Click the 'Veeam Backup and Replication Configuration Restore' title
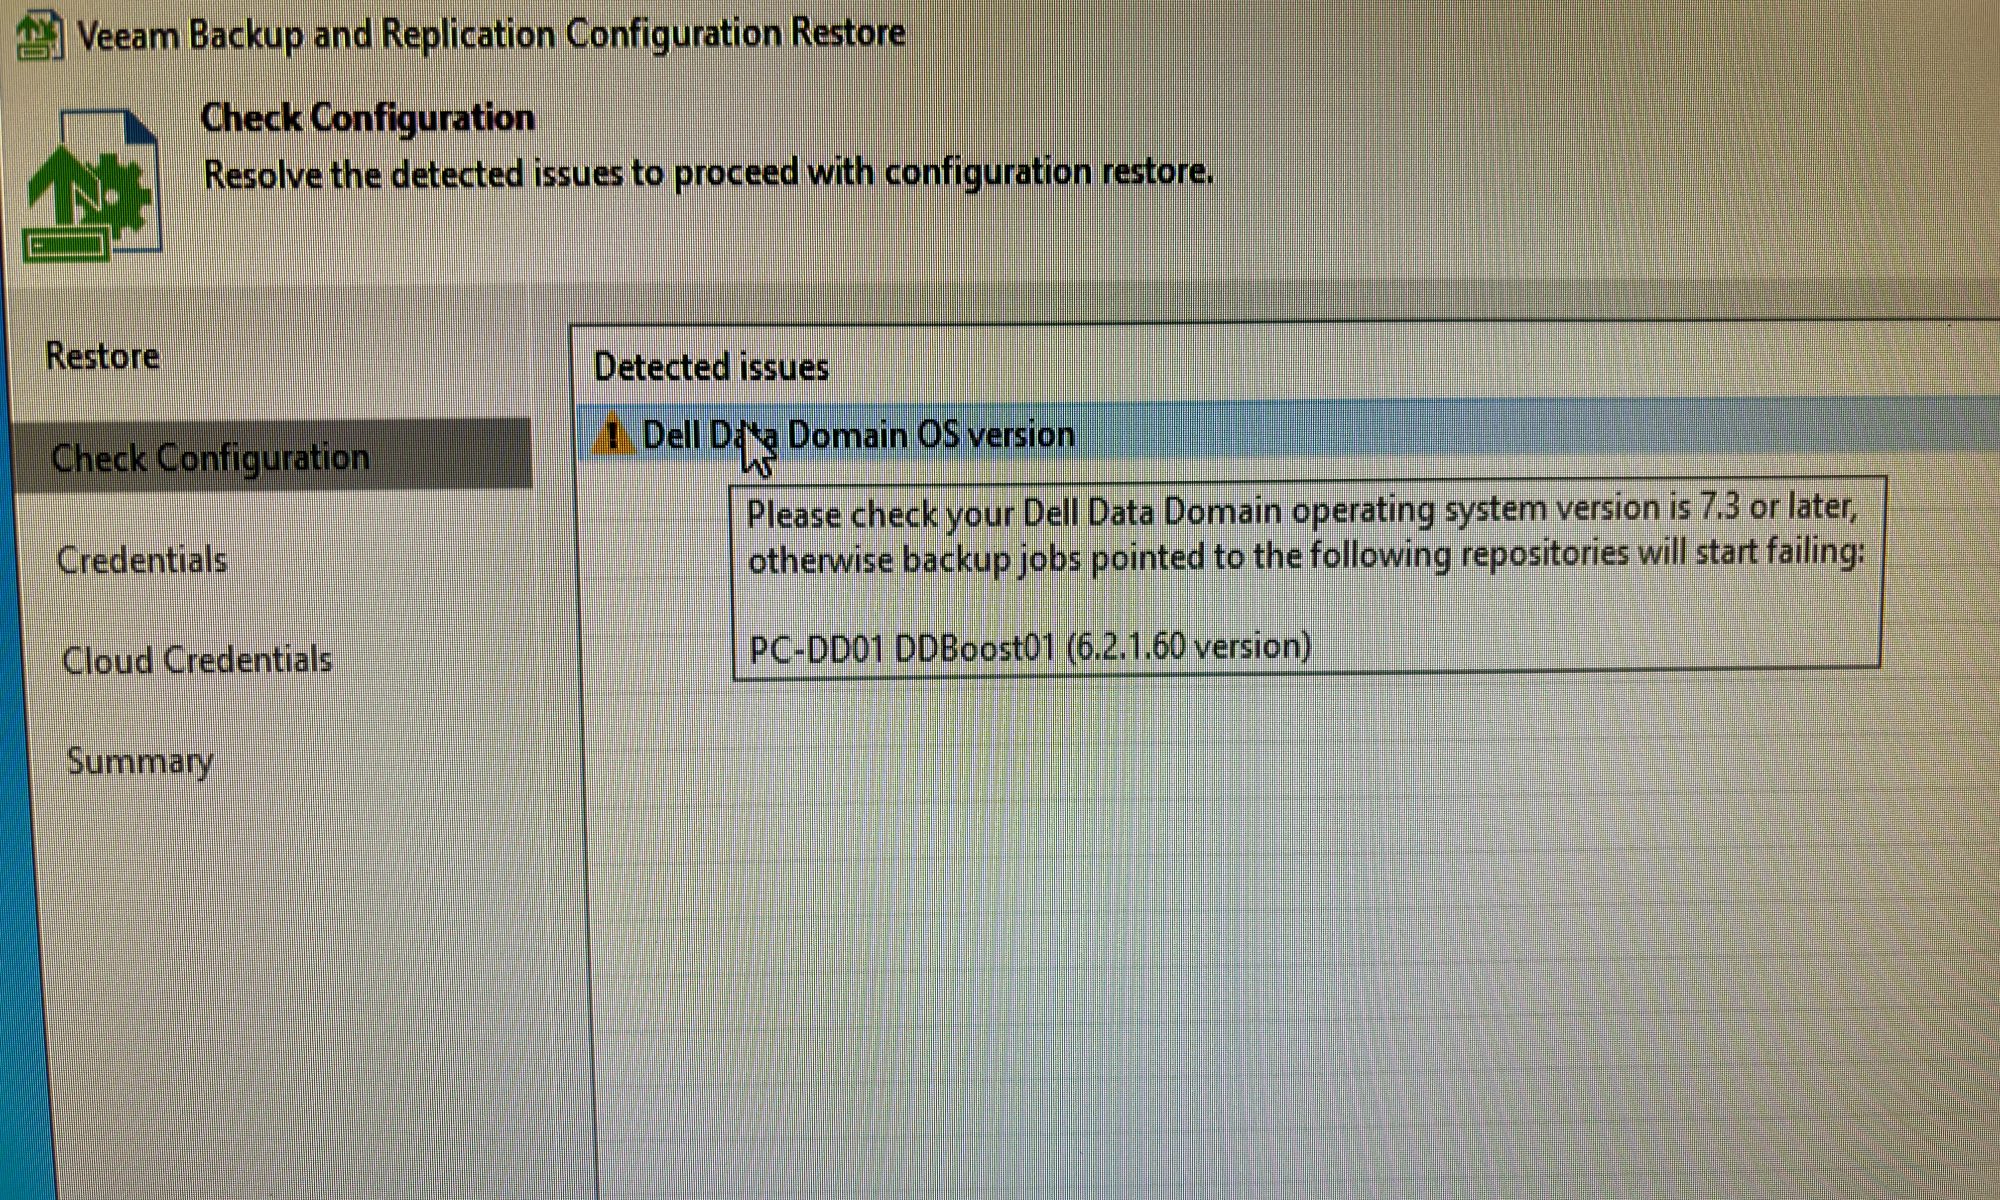The image size is (2000, 1200). [x=491, y=34]
